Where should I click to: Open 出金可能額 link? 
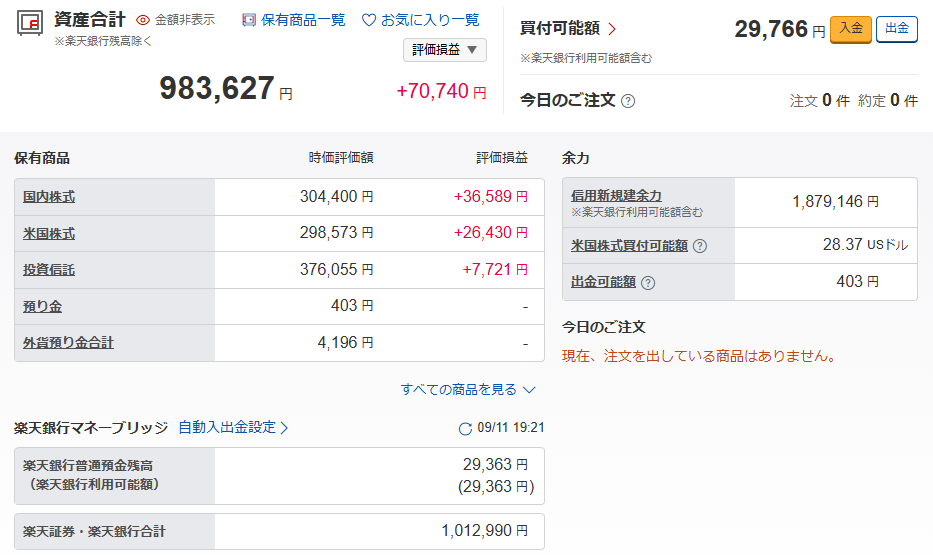(x=603, y=282)
